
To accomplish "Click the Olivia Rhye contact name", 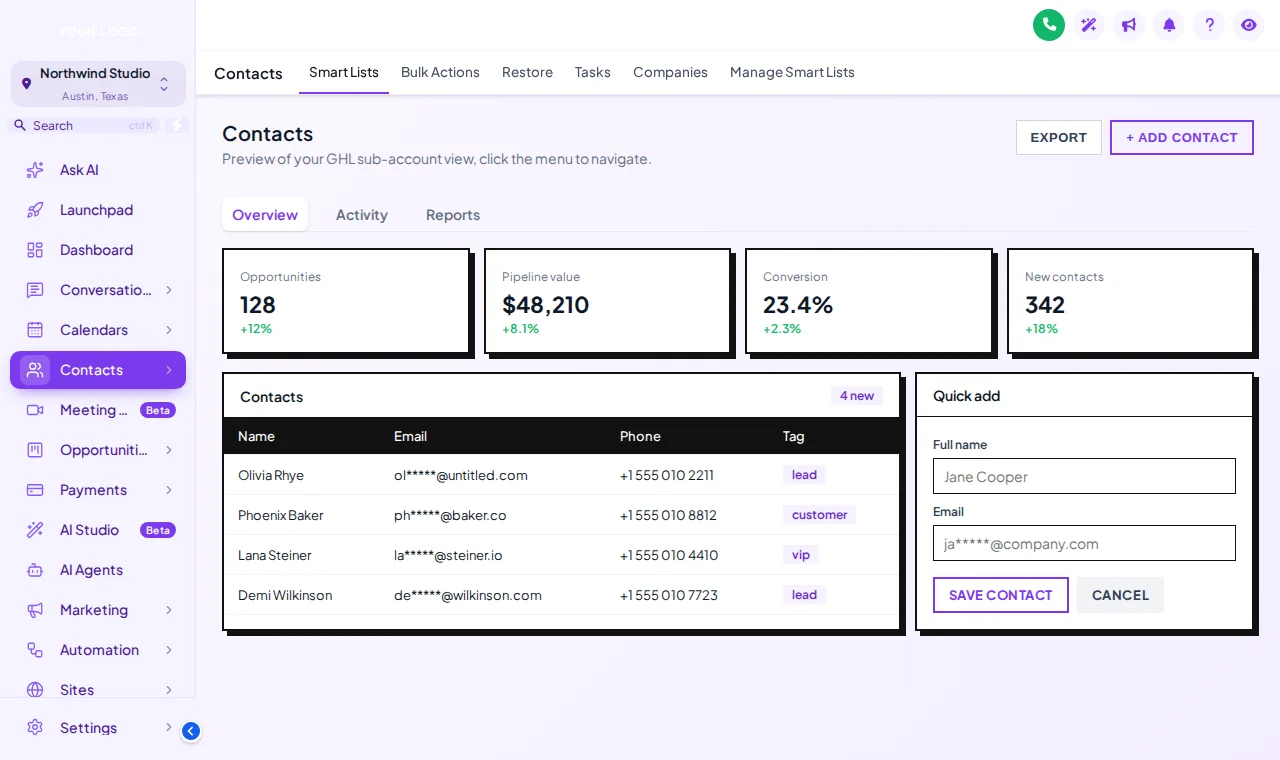I will click(271, 475).
